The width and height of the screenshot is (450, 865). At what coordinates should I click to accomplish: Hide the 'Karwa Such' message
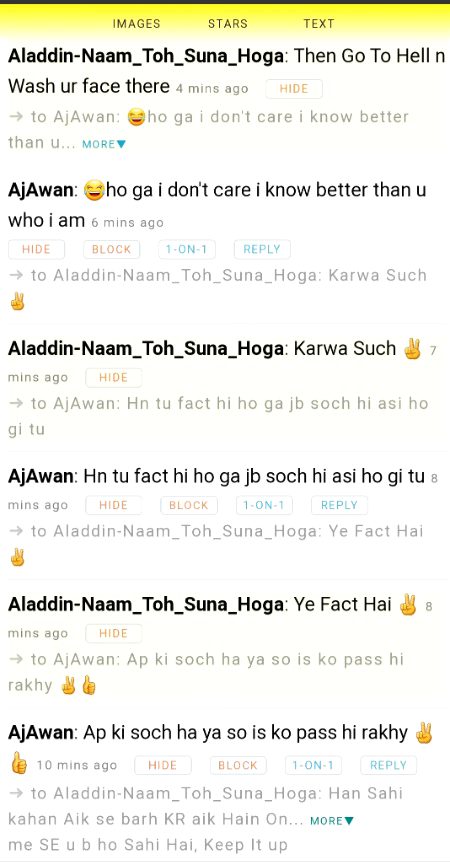coord(114,377)
